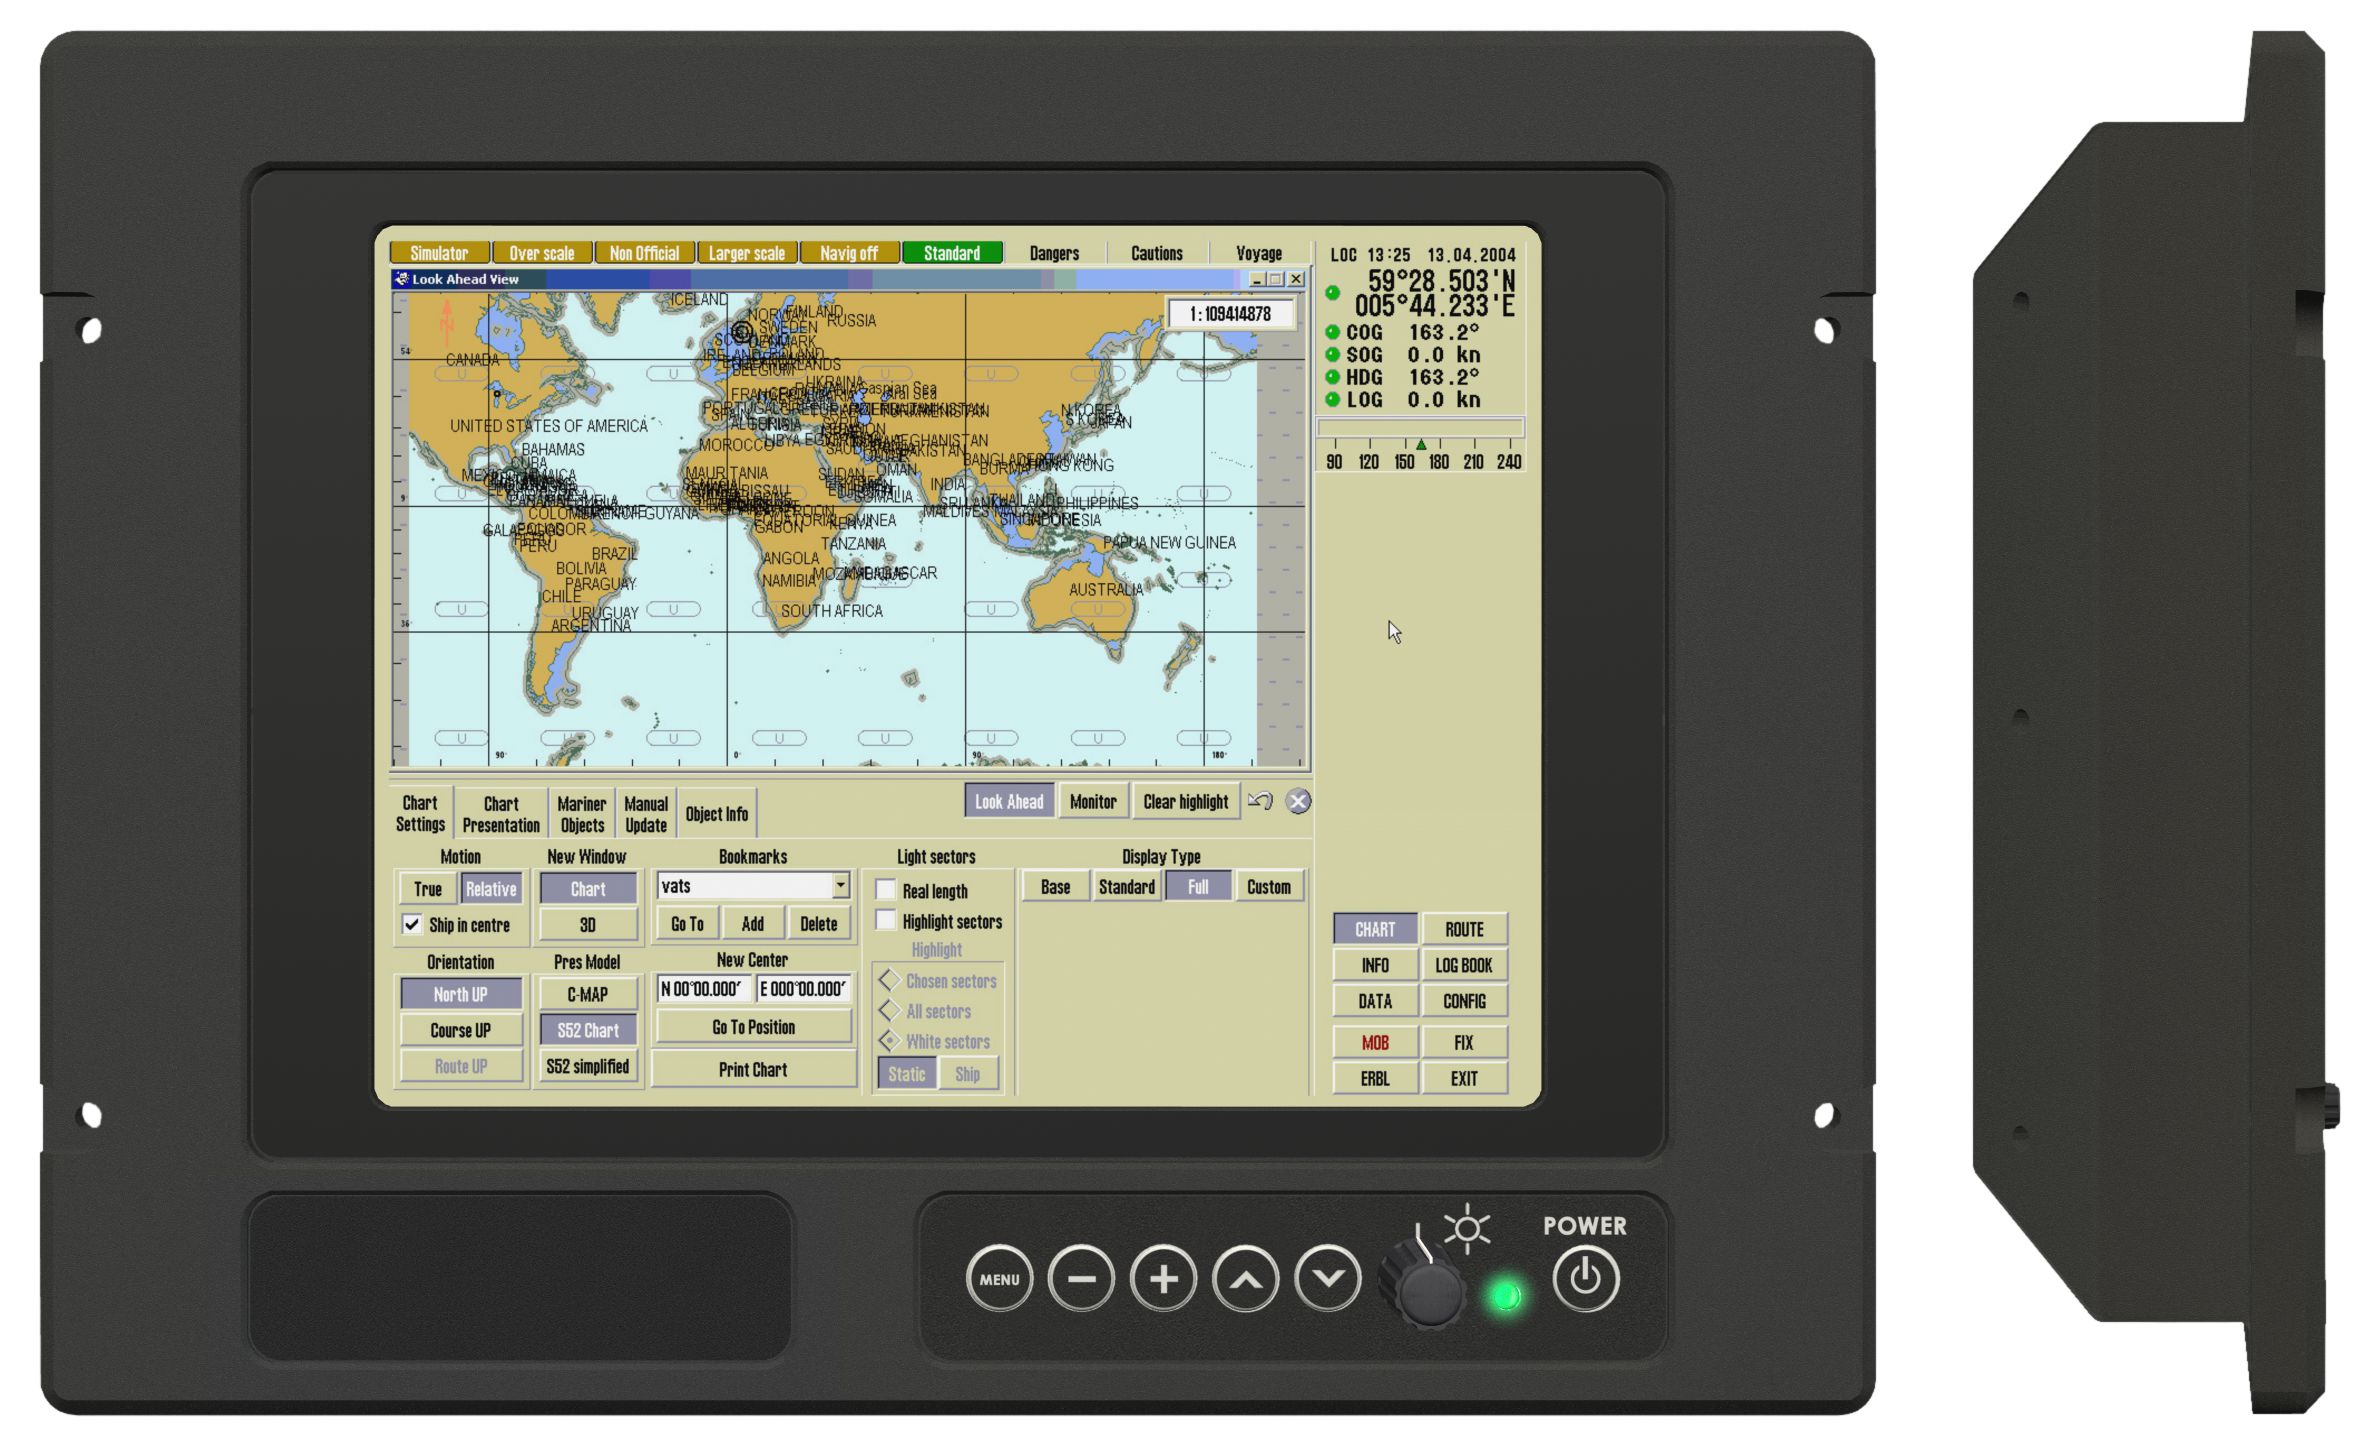Click the round X close-panel icon
The image size is (2379, 1446).
[1298, 801]
